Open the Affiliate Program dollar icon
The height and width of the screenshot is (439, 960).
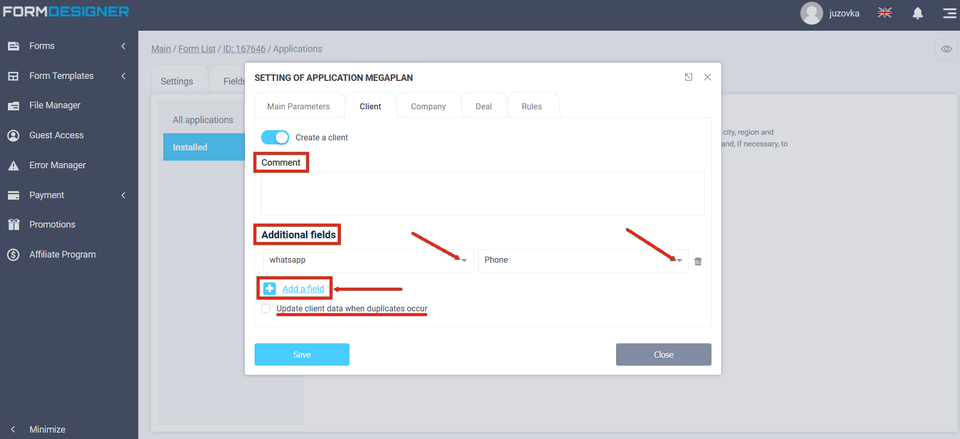pyautogui.click(x=13, y=255)
